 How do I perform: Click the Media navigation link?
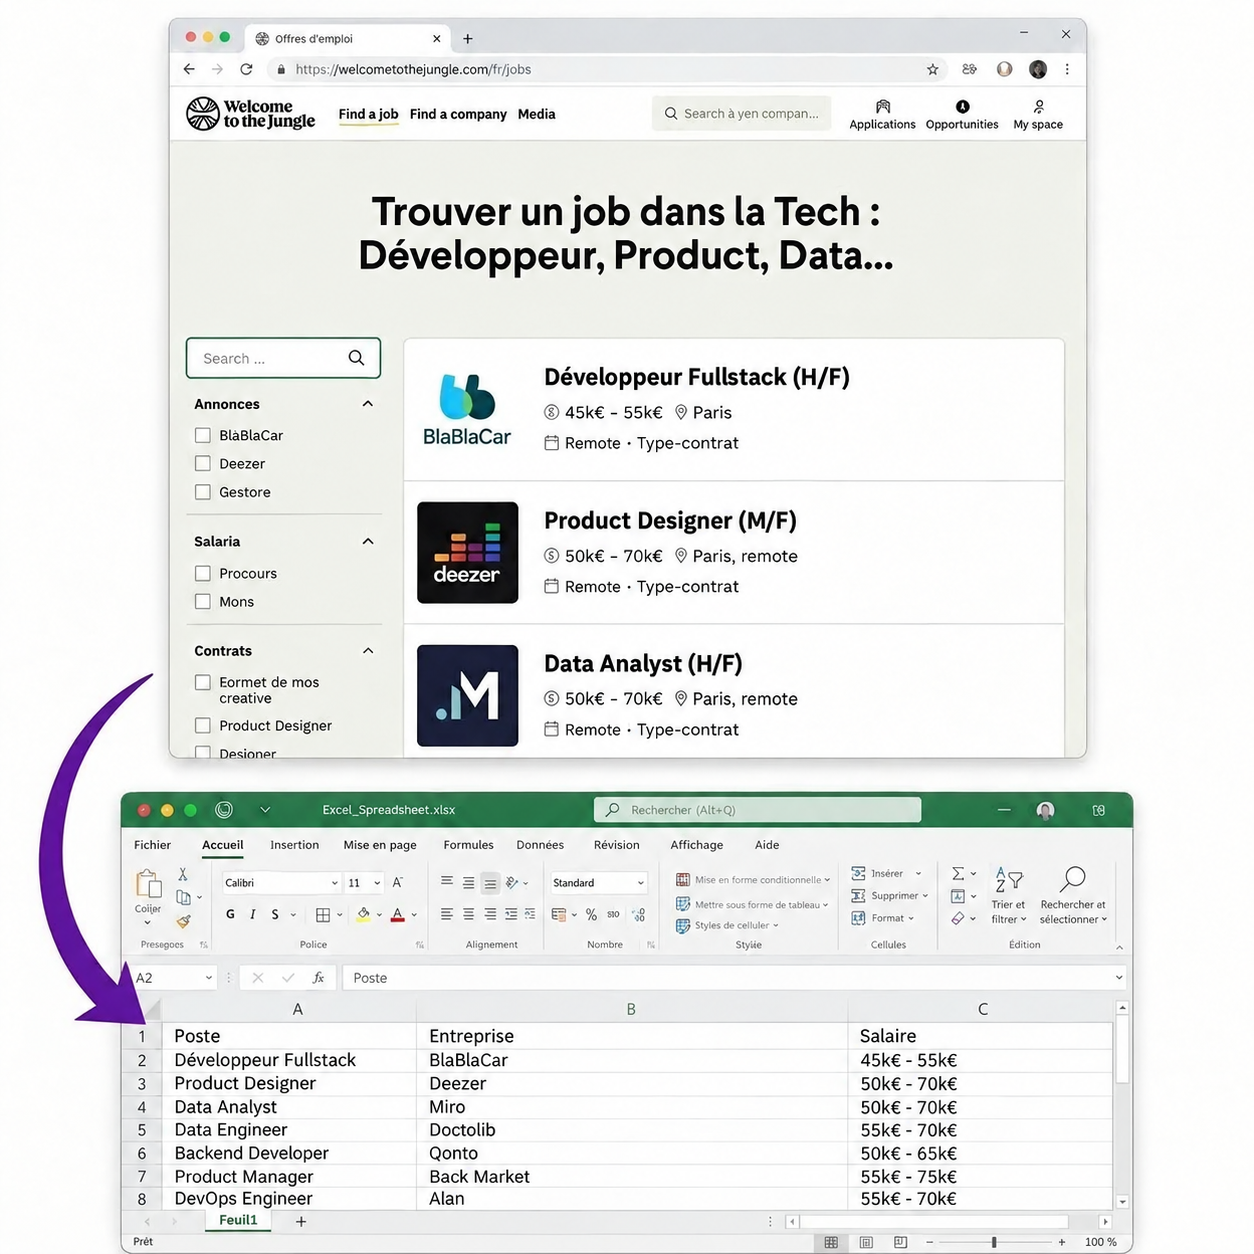click(x=537, y=114)
